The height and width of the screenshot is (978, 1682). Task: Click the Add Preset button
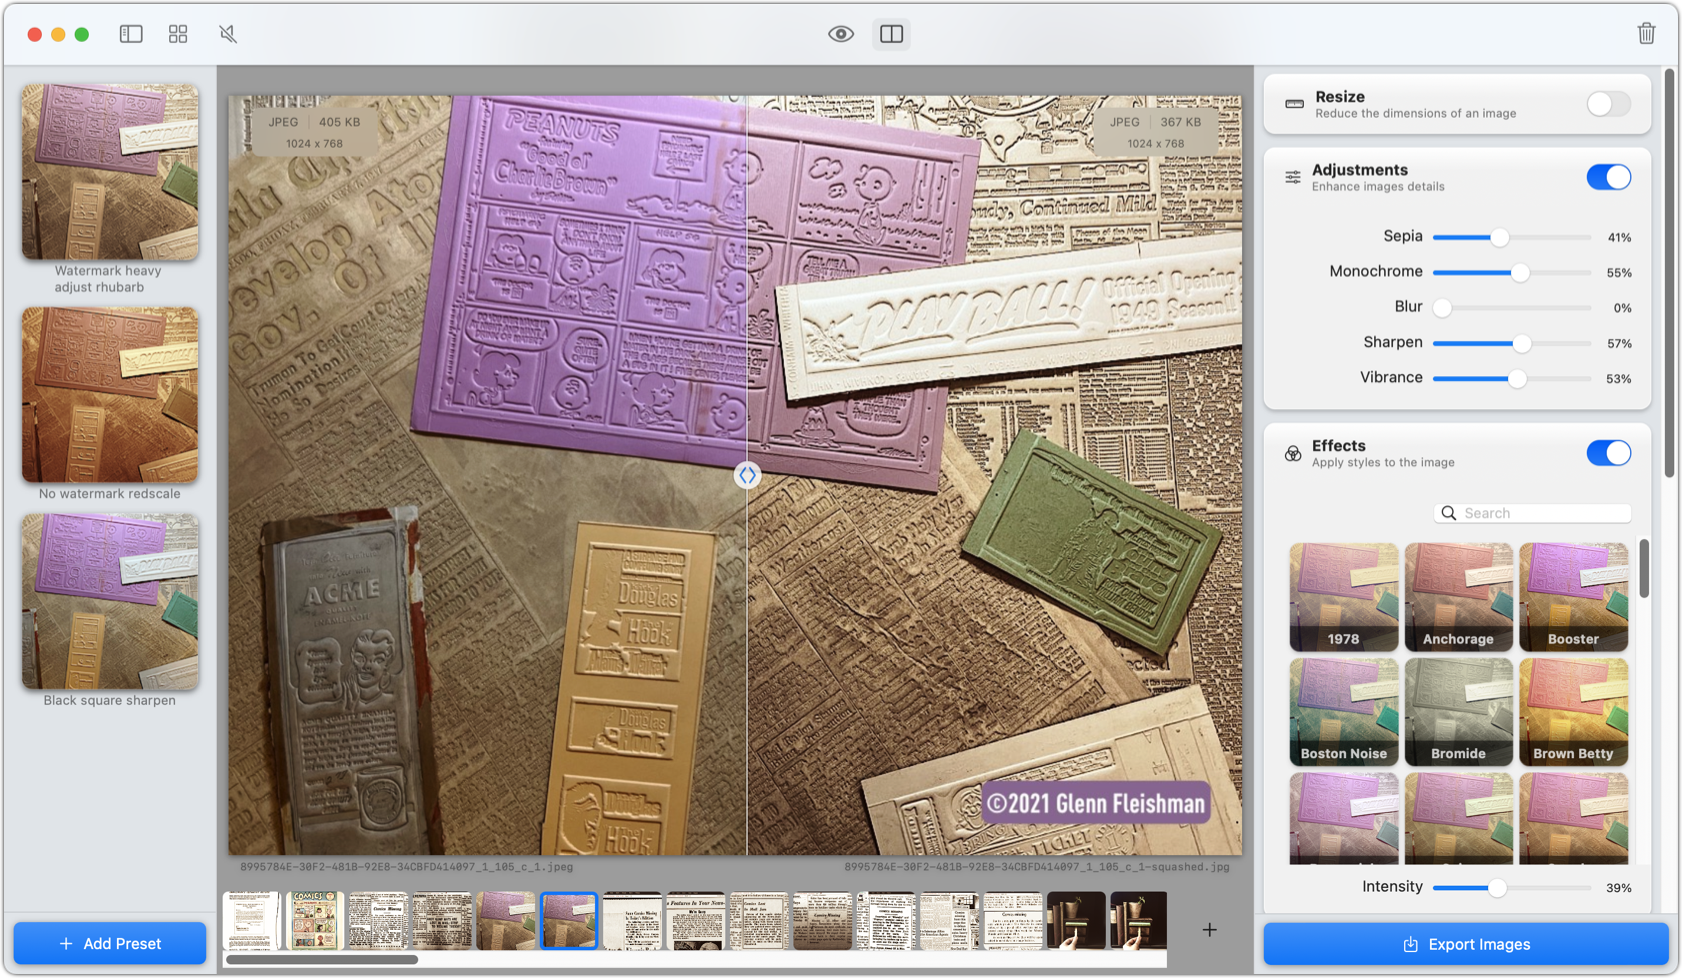tap(110, 943)
